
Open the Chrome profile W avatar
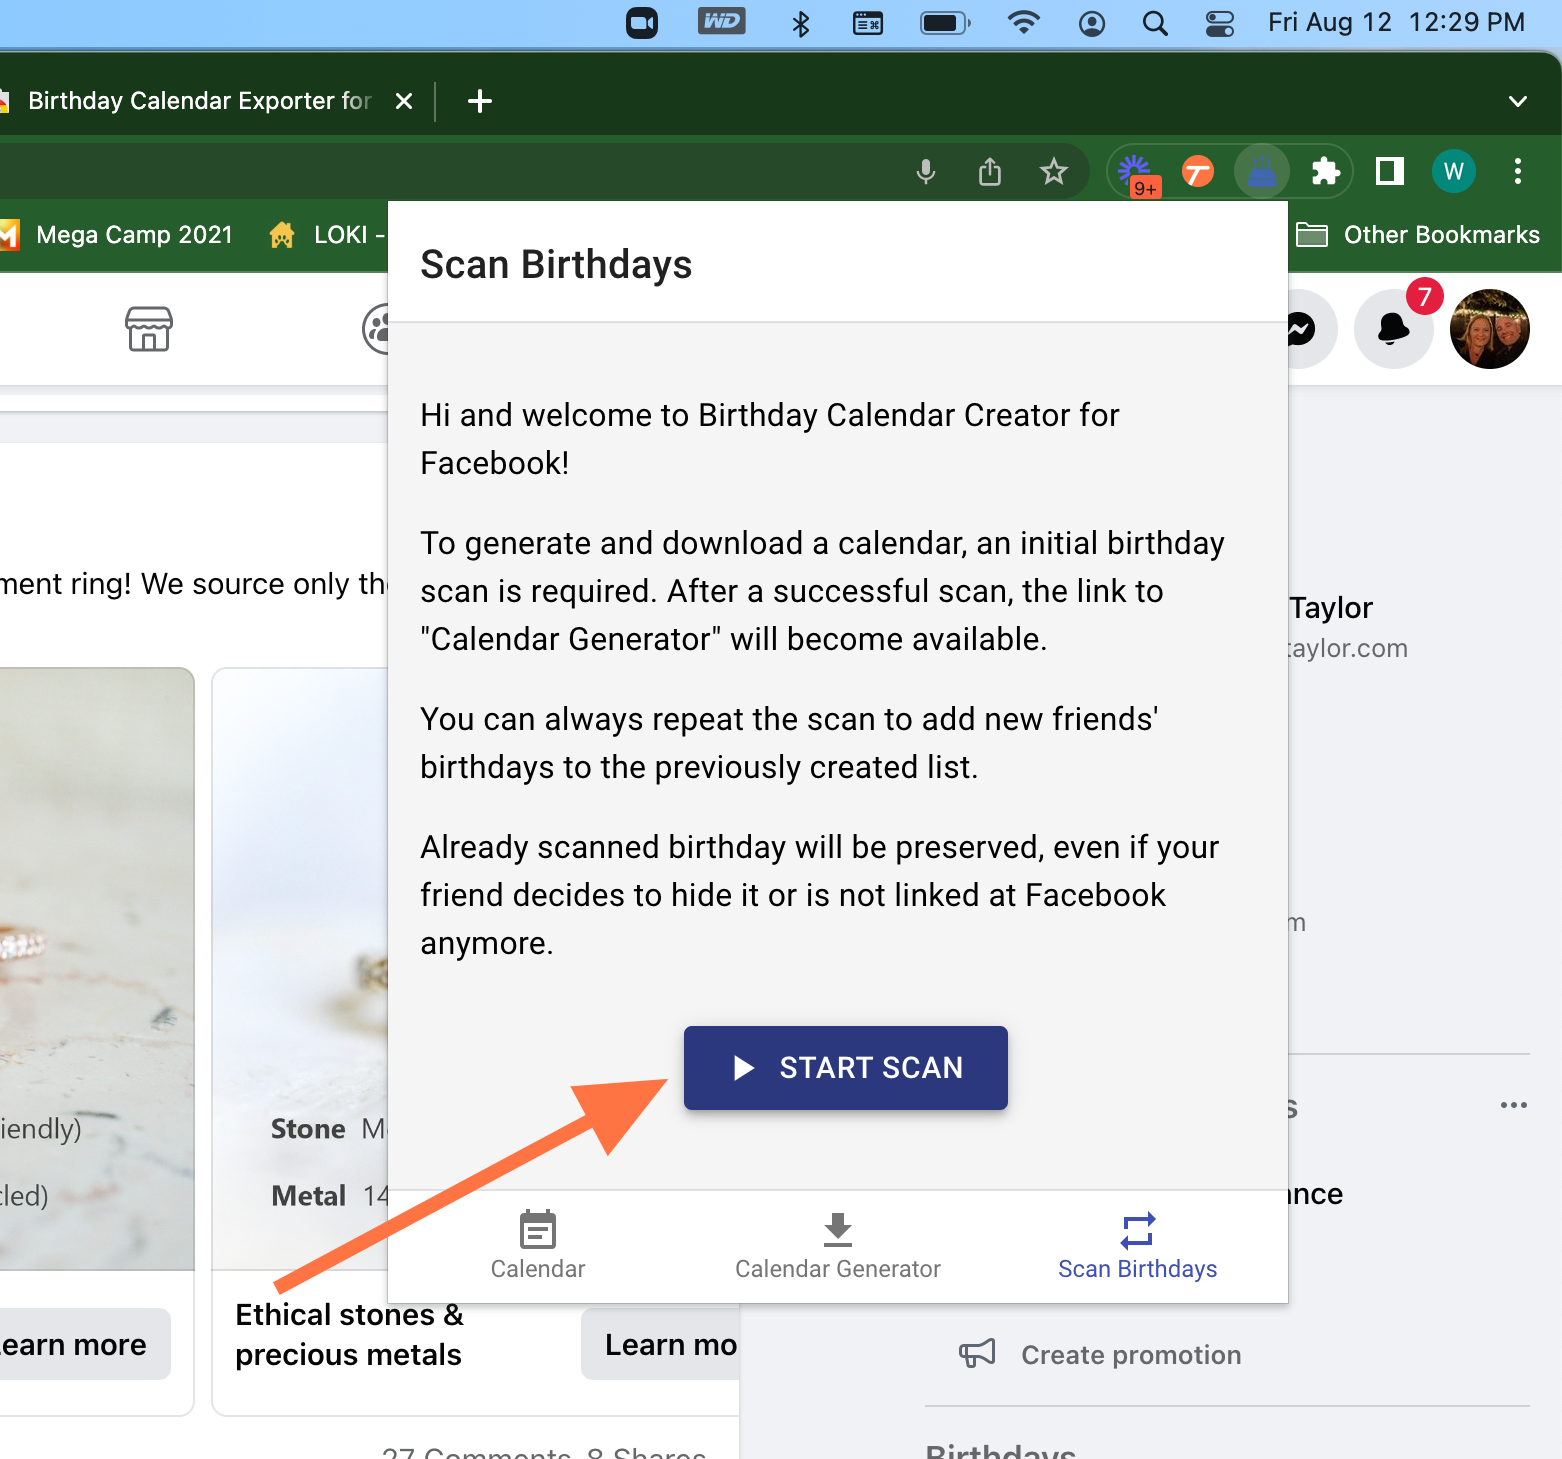1453,172
